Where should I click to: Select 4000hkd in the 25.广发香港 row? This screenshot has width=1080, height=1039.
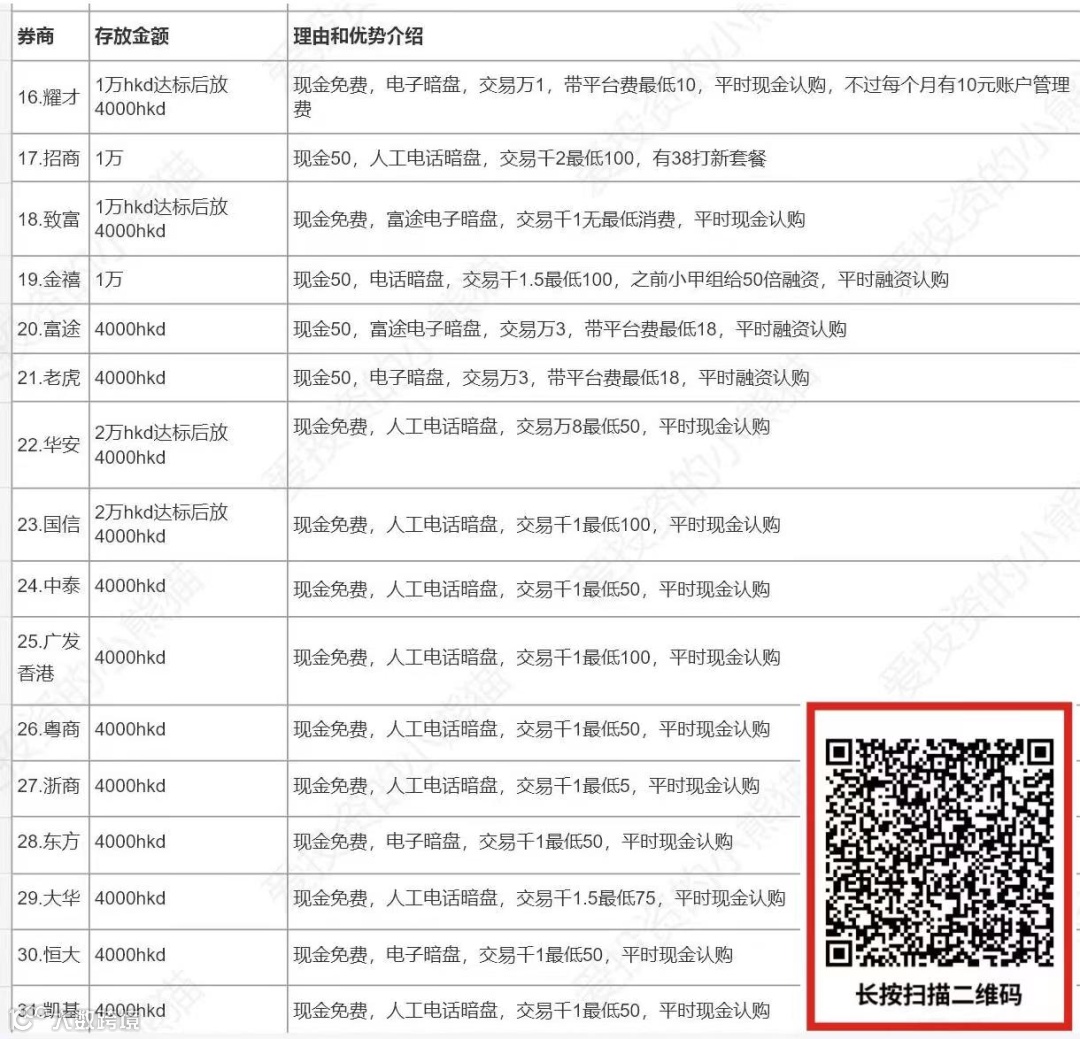pyautogui.click(x=130, y=657)
